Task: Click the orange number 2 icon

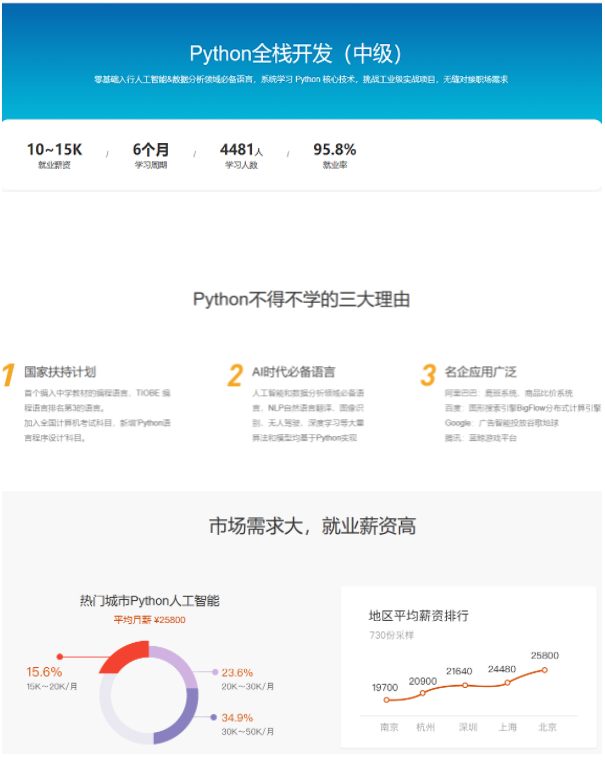Action: click(x=235, y=375)
